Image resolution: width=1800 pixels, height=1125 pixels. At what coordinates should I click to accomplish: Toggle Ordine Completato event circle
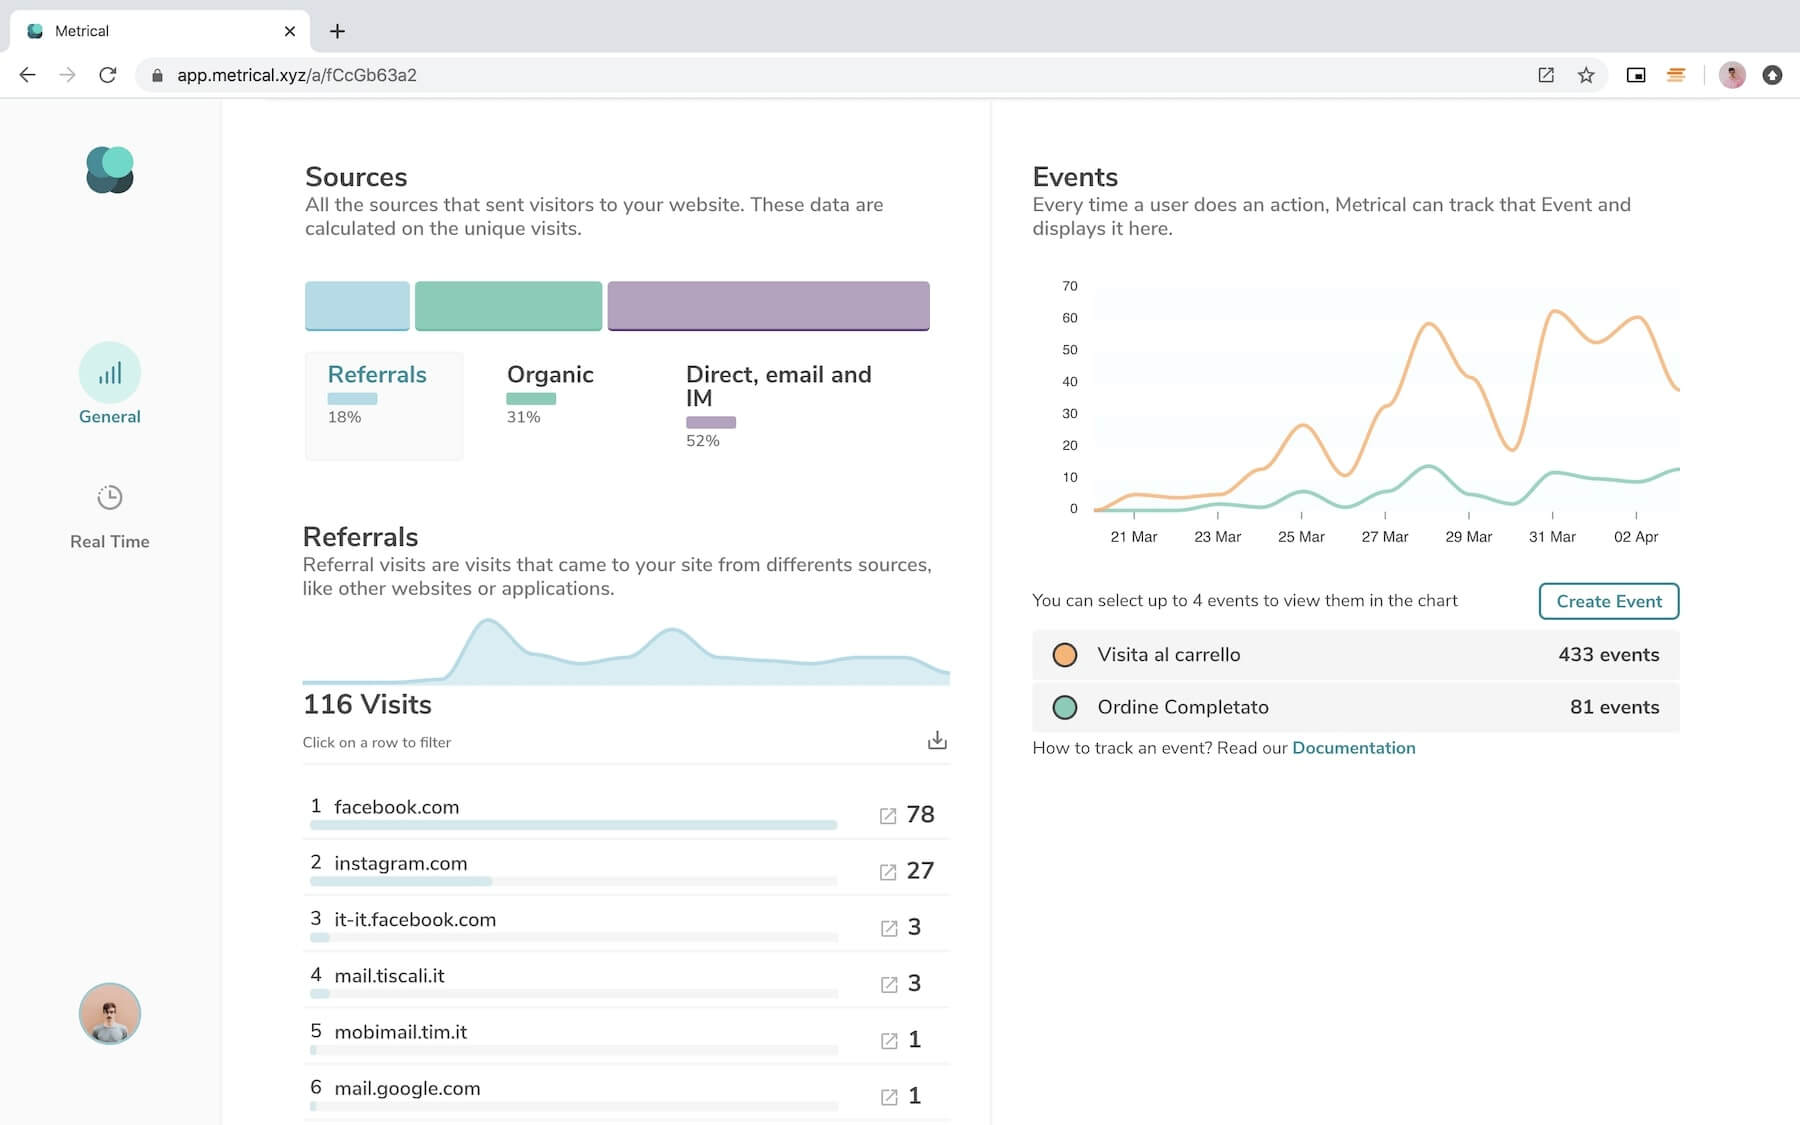[x=1065, y=708]
